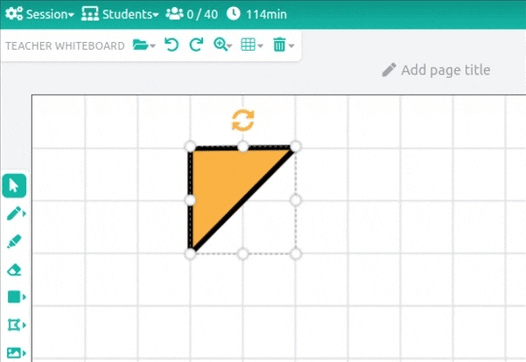Click the 114min session timer
This screenshot has height=362, width=526.
[x=257, y=14]
